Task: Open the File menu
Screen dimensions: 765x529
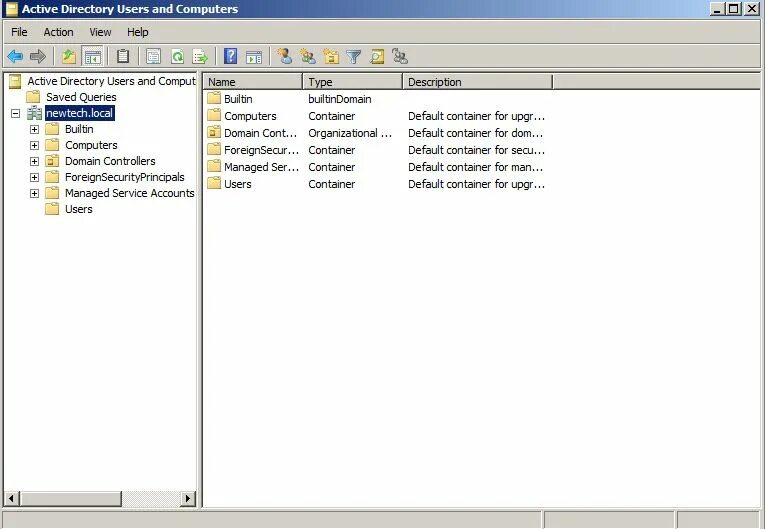Action: click(x=19, y=32)
